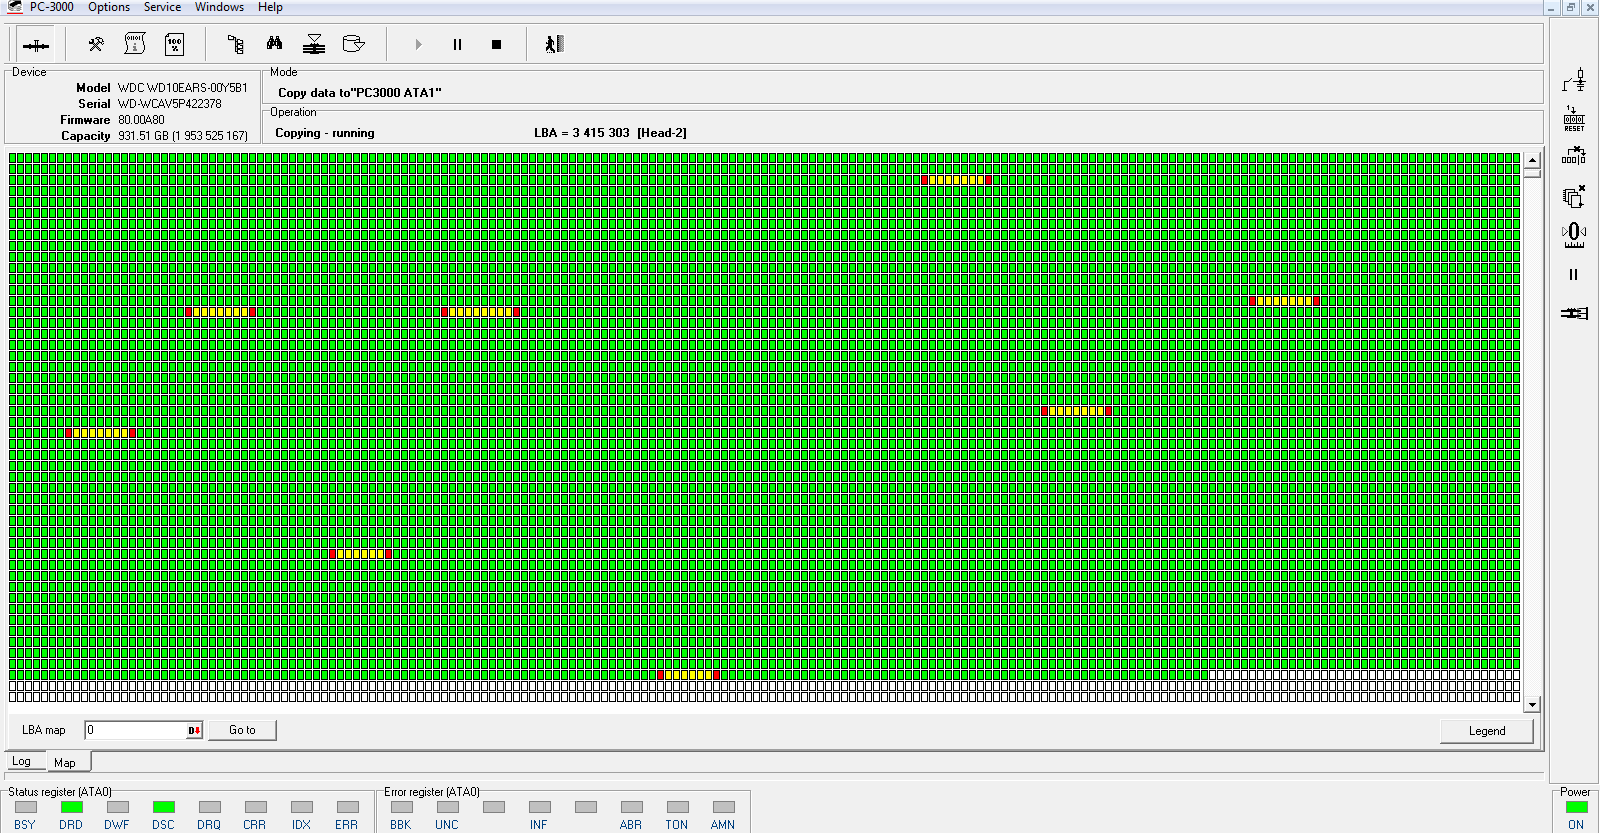
Task: Click the model text WDC WD10EARS-00Y5B1
Action: pos(182,88)
